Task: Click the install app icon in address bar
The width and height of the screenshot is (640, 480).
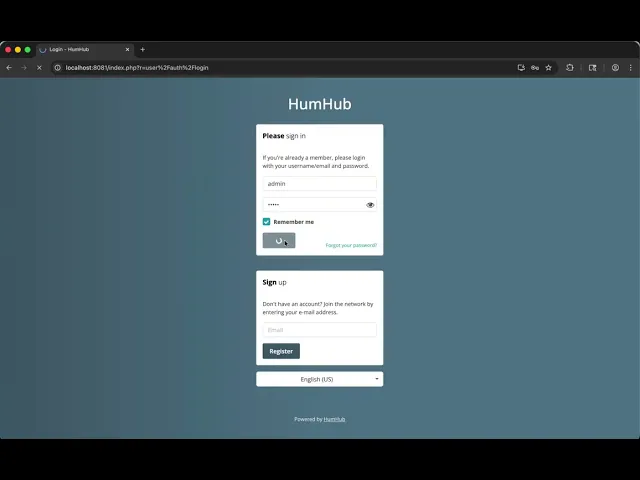Action: pyautogui.click(x=521, y=68)
